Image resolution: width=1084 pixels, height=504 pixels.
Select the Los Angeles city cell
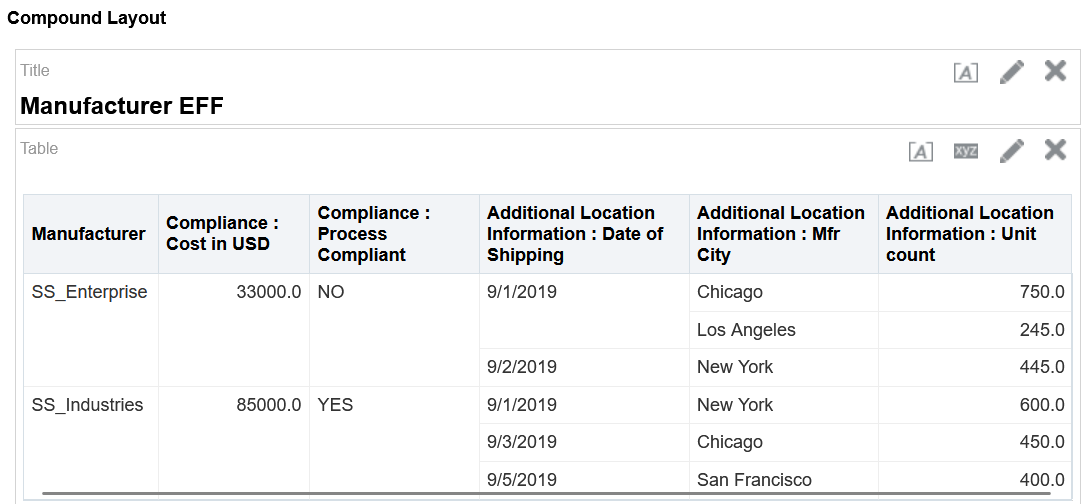pos(746,330)
